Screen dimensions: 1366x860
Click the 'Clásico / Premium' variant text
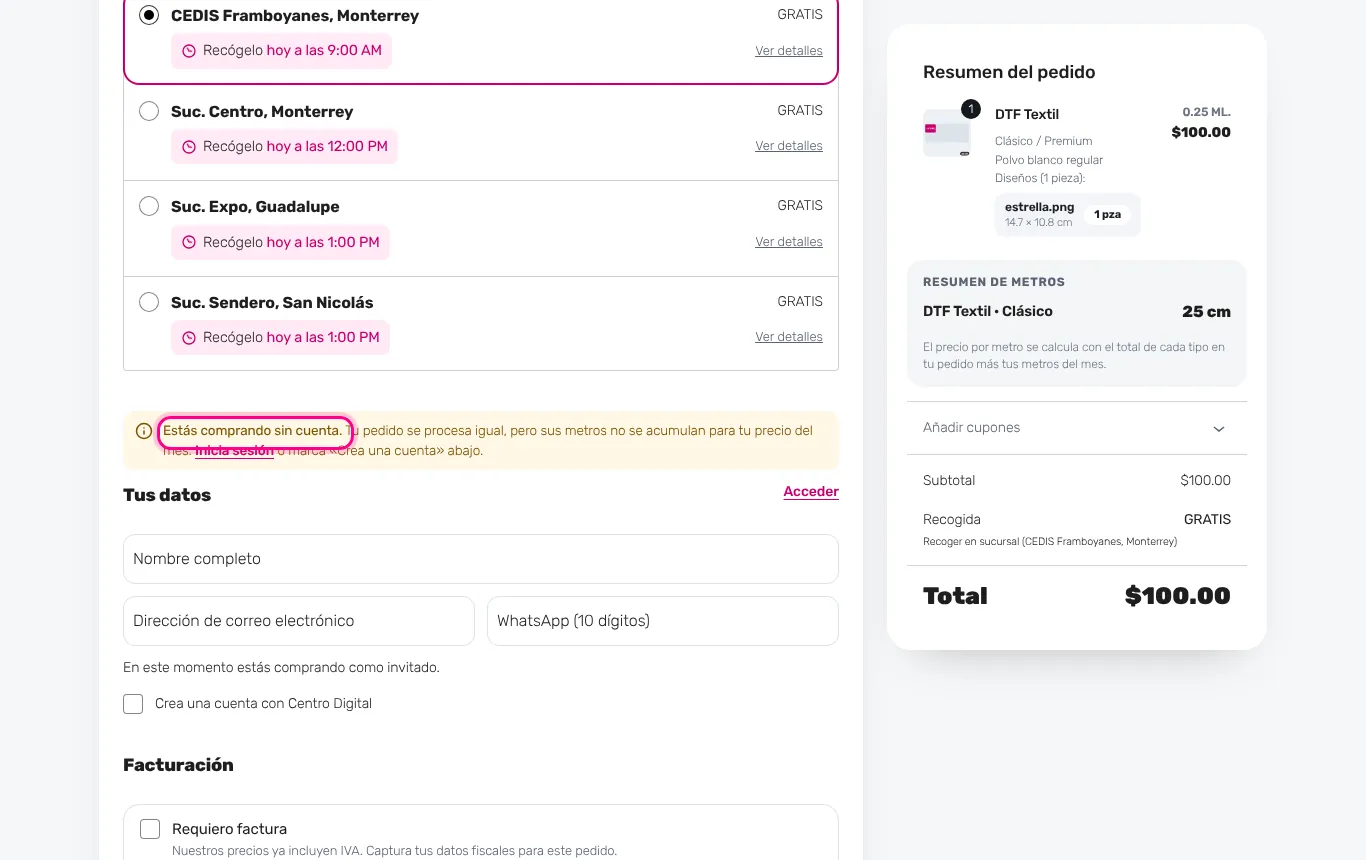(1044, 141)
